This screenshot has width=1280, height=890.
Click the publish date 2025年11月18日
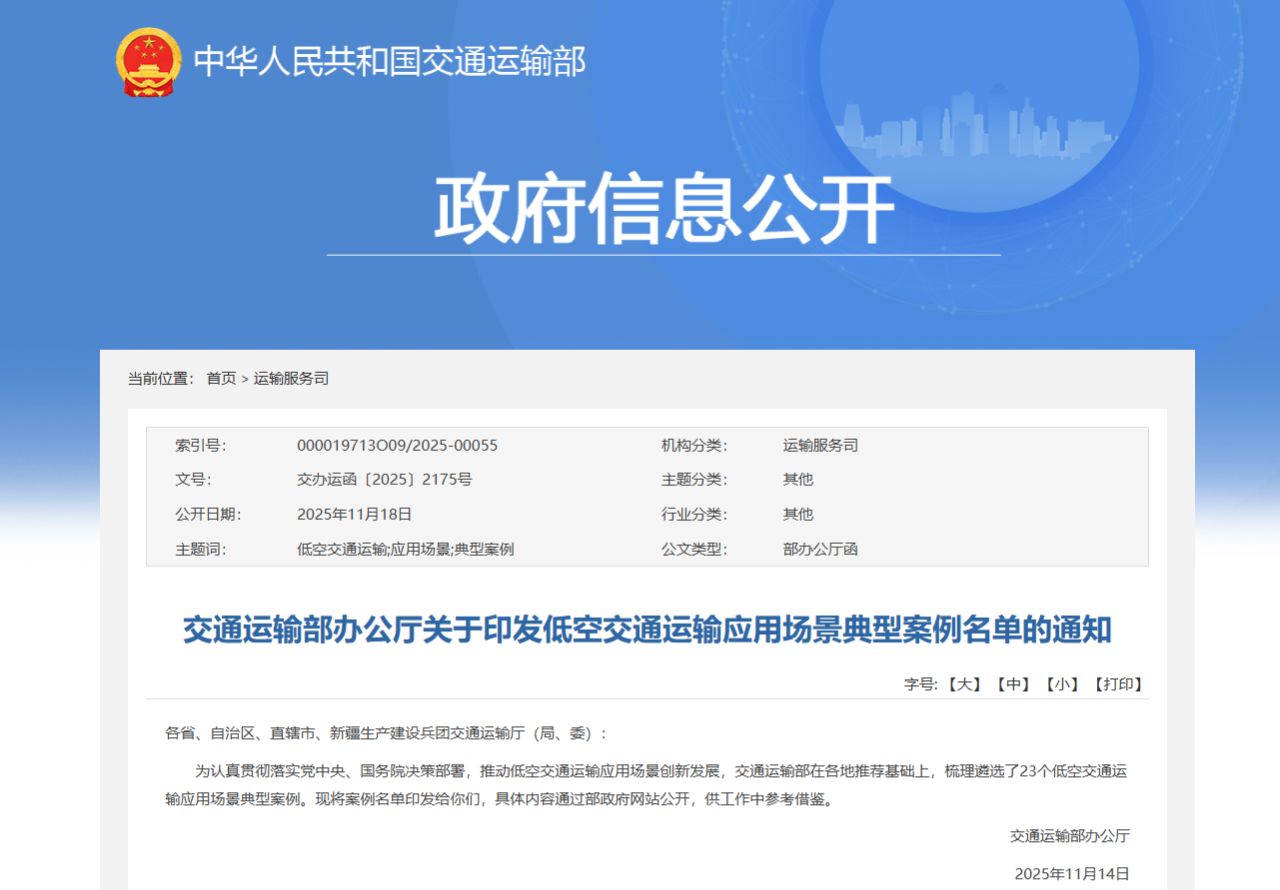coord(354,514)
